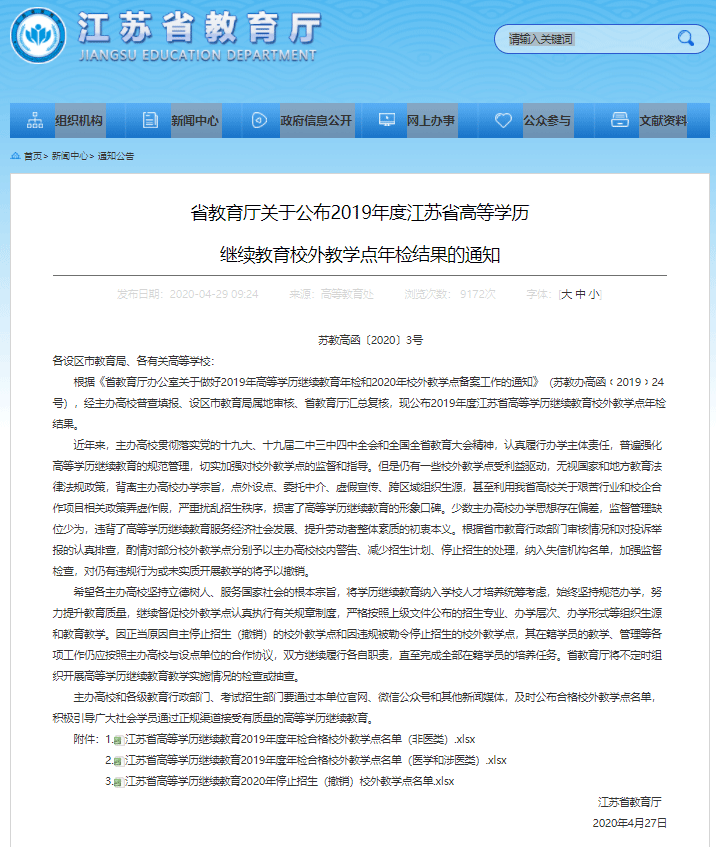Set font size to 大
Screen dimensions: 716x847
pos(566,294)
